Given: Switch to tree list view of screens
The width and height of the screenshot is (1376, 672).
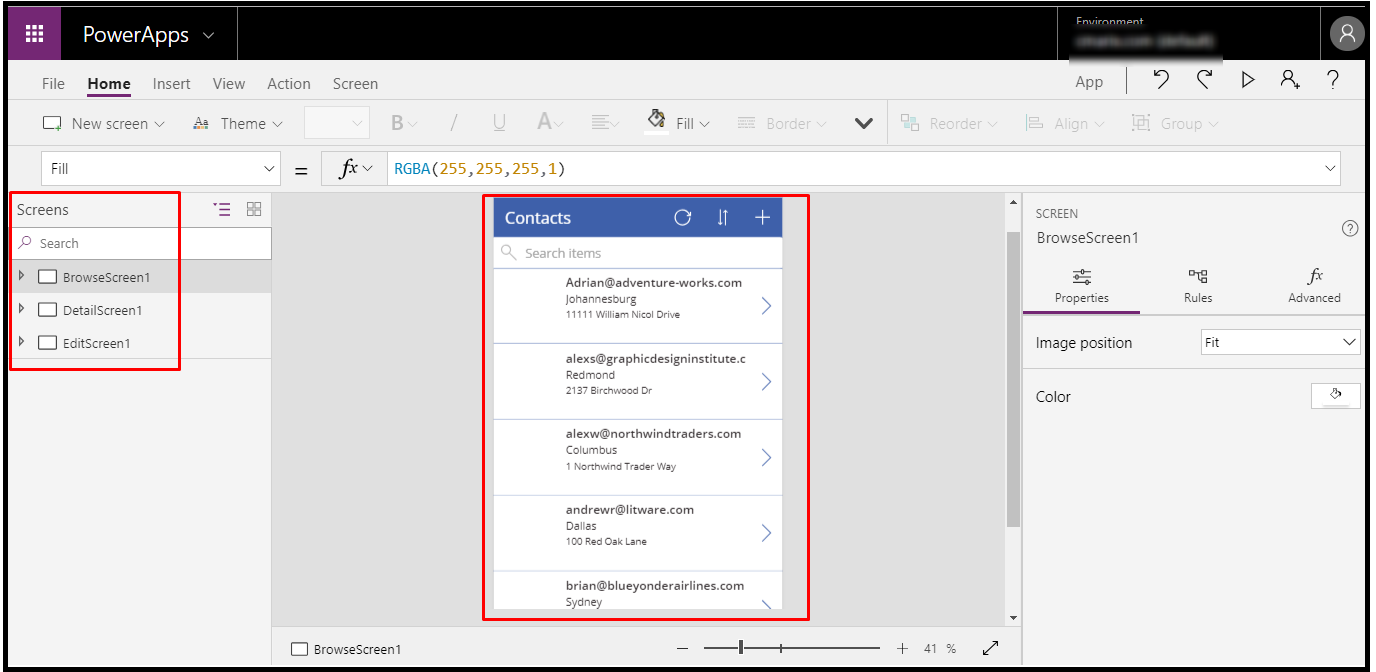Looking at the screenshot, I should (222, 209).
